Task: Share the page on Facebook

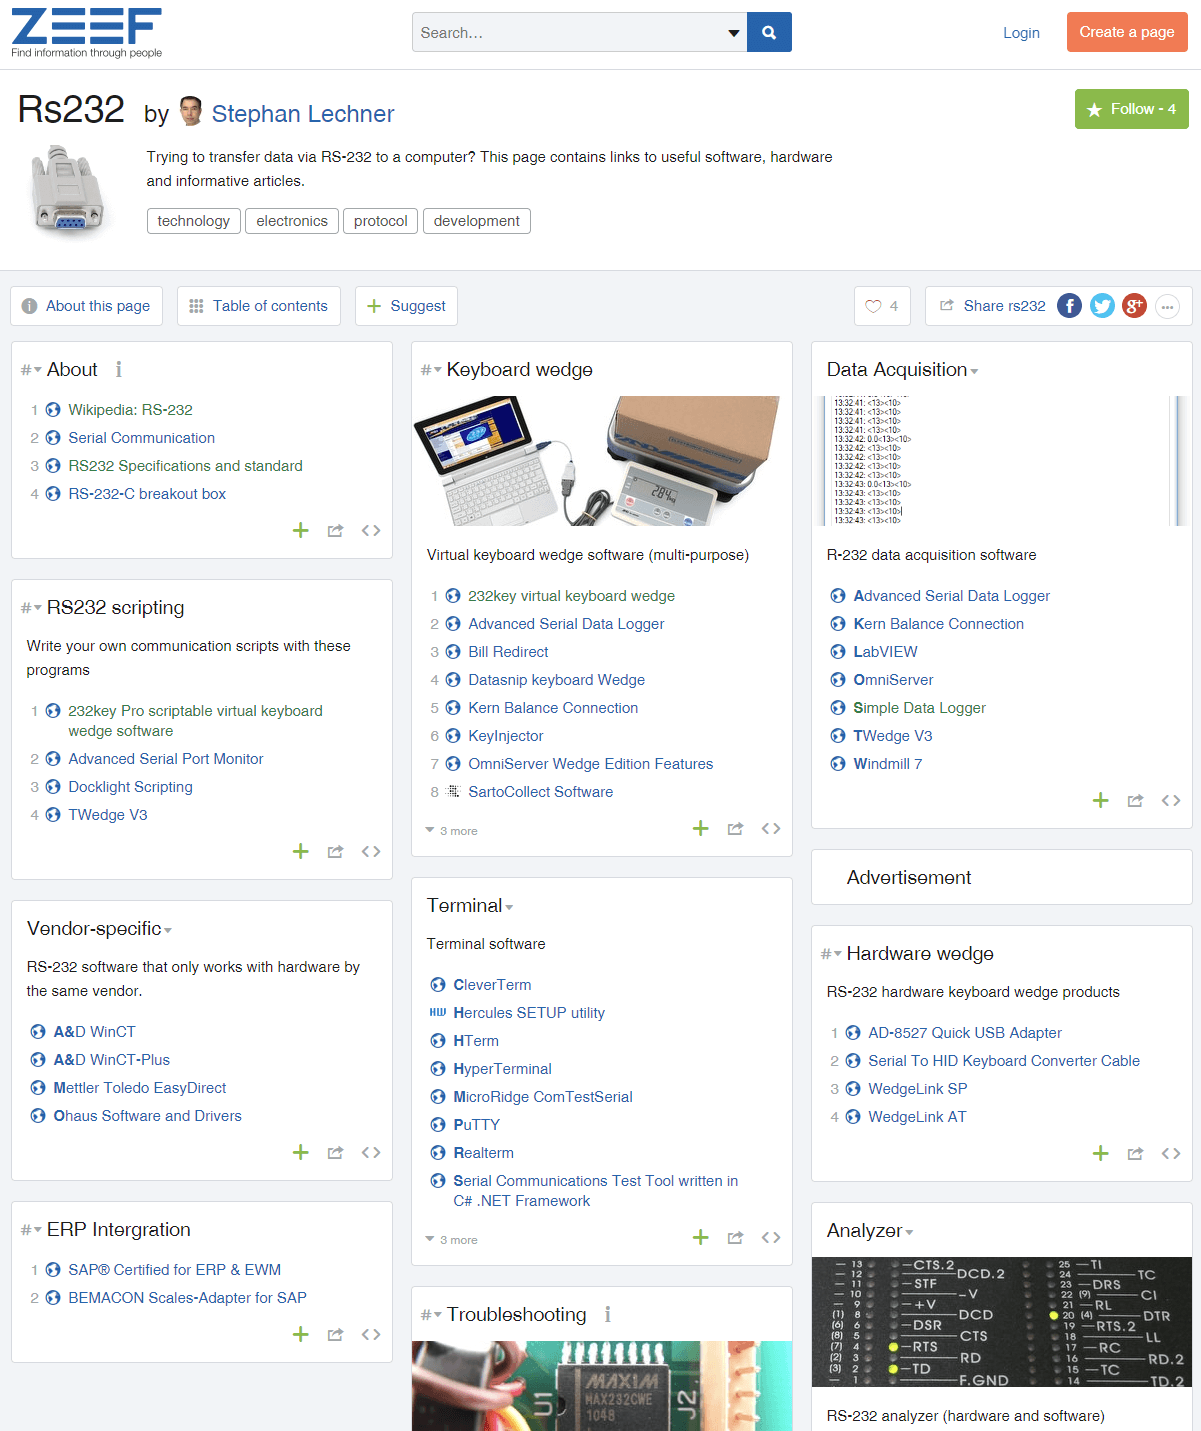Action: pos(1069,306)
